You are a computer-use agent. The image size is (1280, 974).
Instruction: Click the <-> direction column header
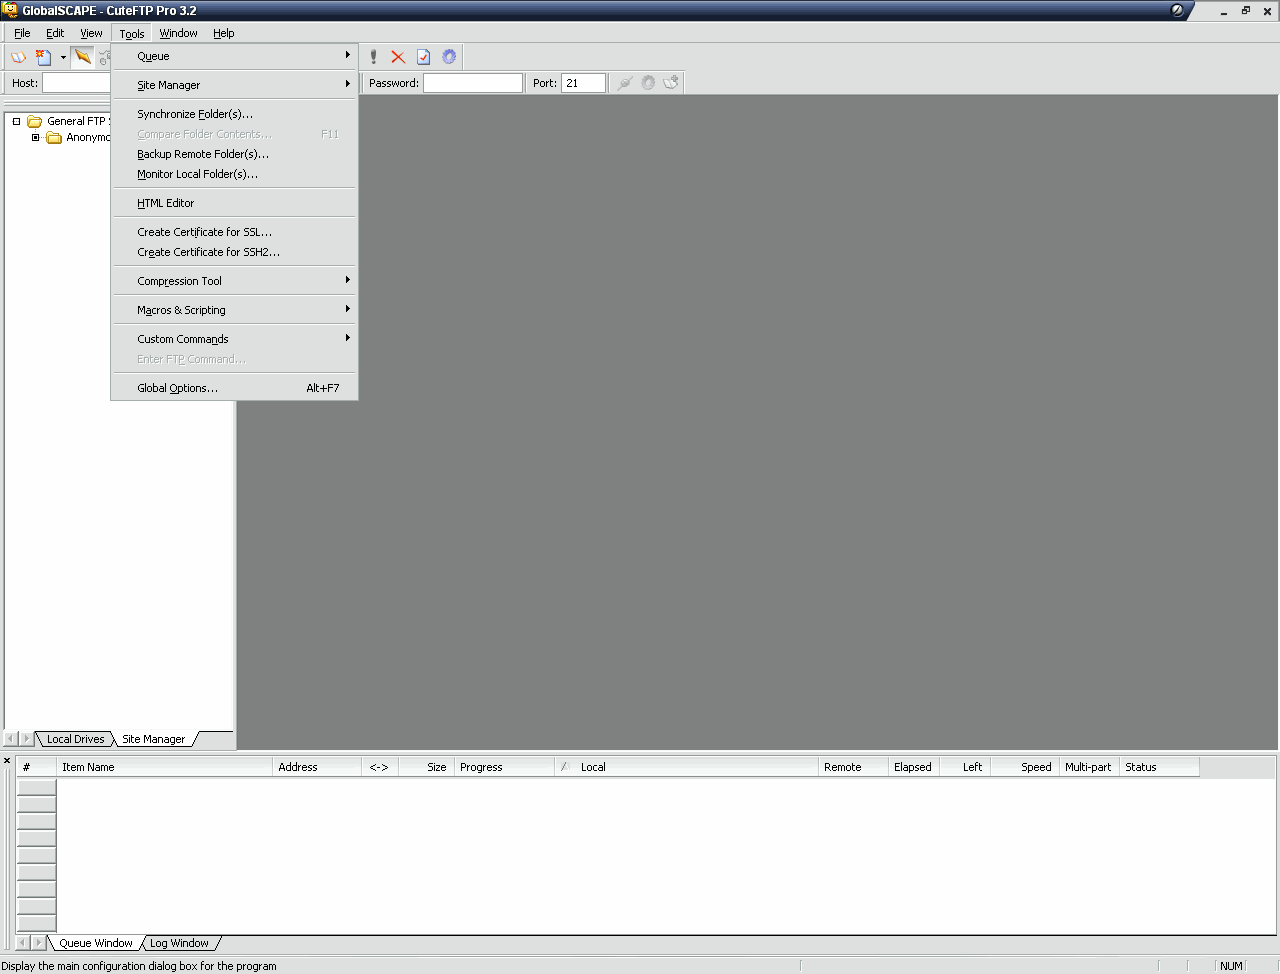(380, 767)
